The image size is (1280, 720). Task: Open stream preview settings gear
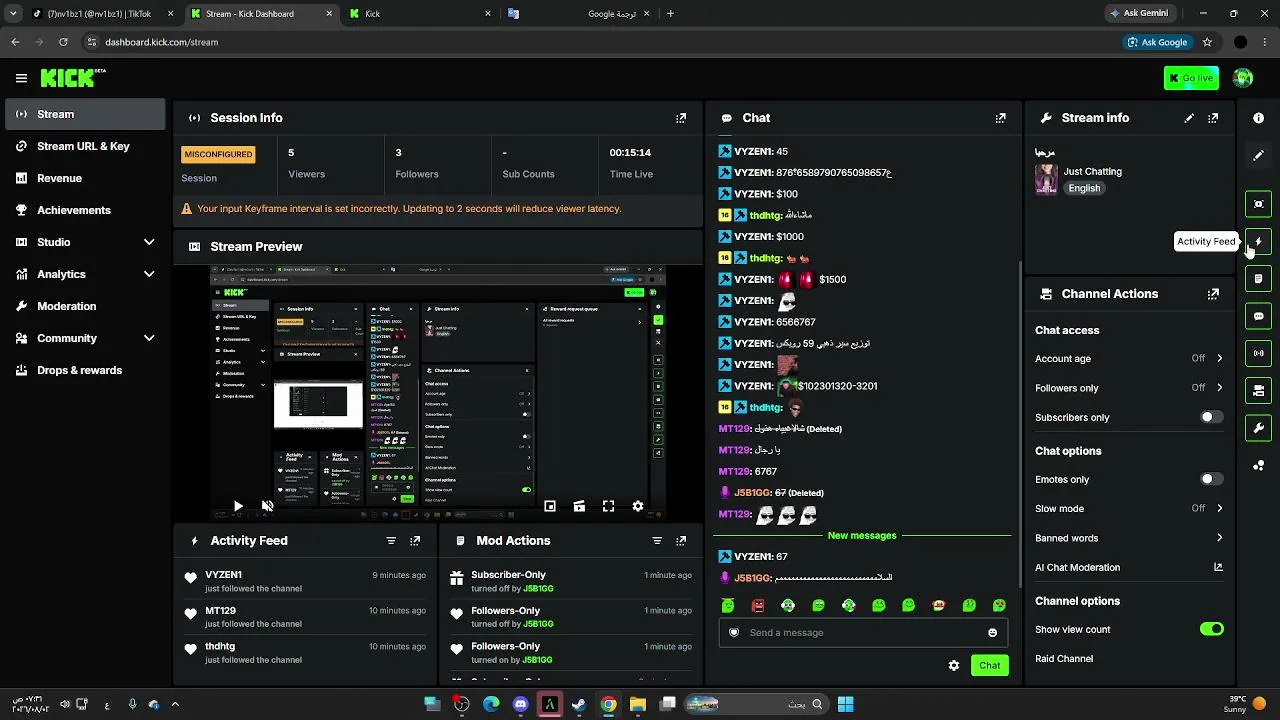[638, 506]
